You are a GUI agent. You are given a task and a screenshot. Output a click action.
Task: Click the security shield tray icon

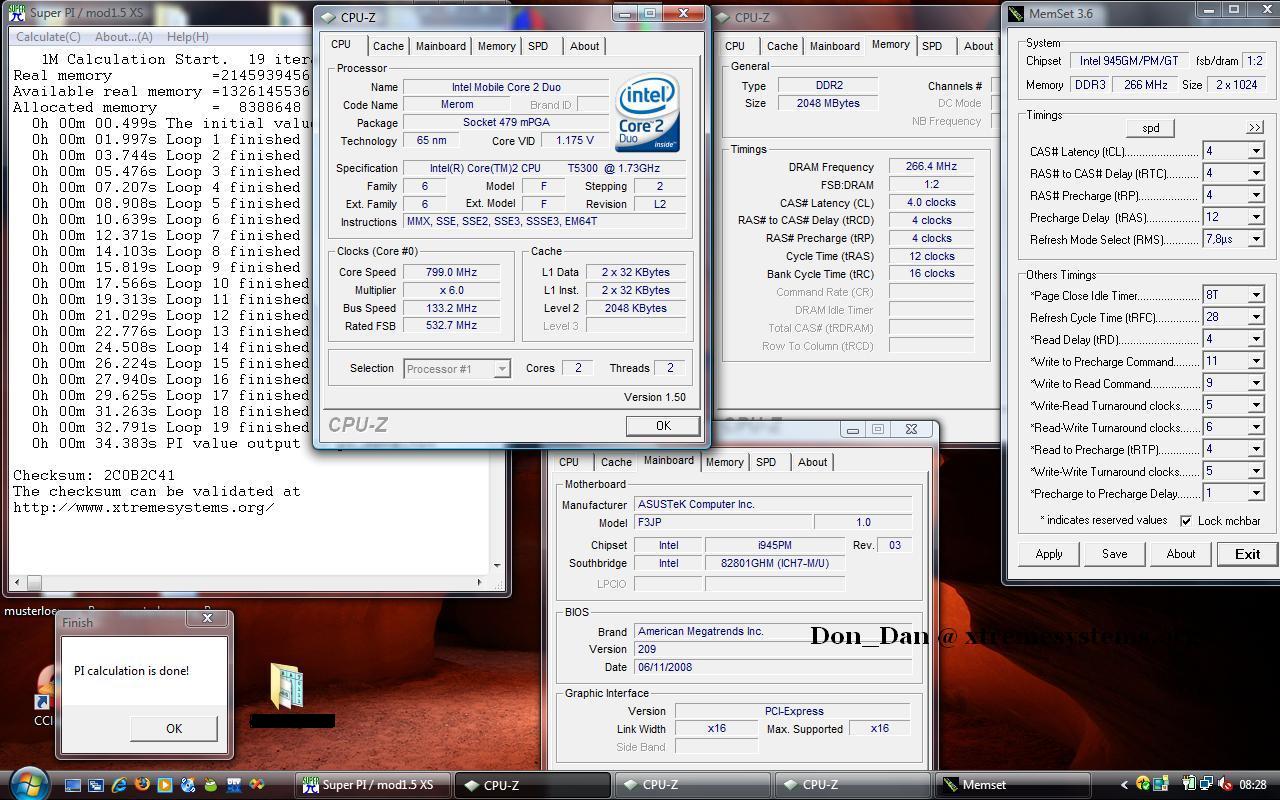click(1143, 785)
